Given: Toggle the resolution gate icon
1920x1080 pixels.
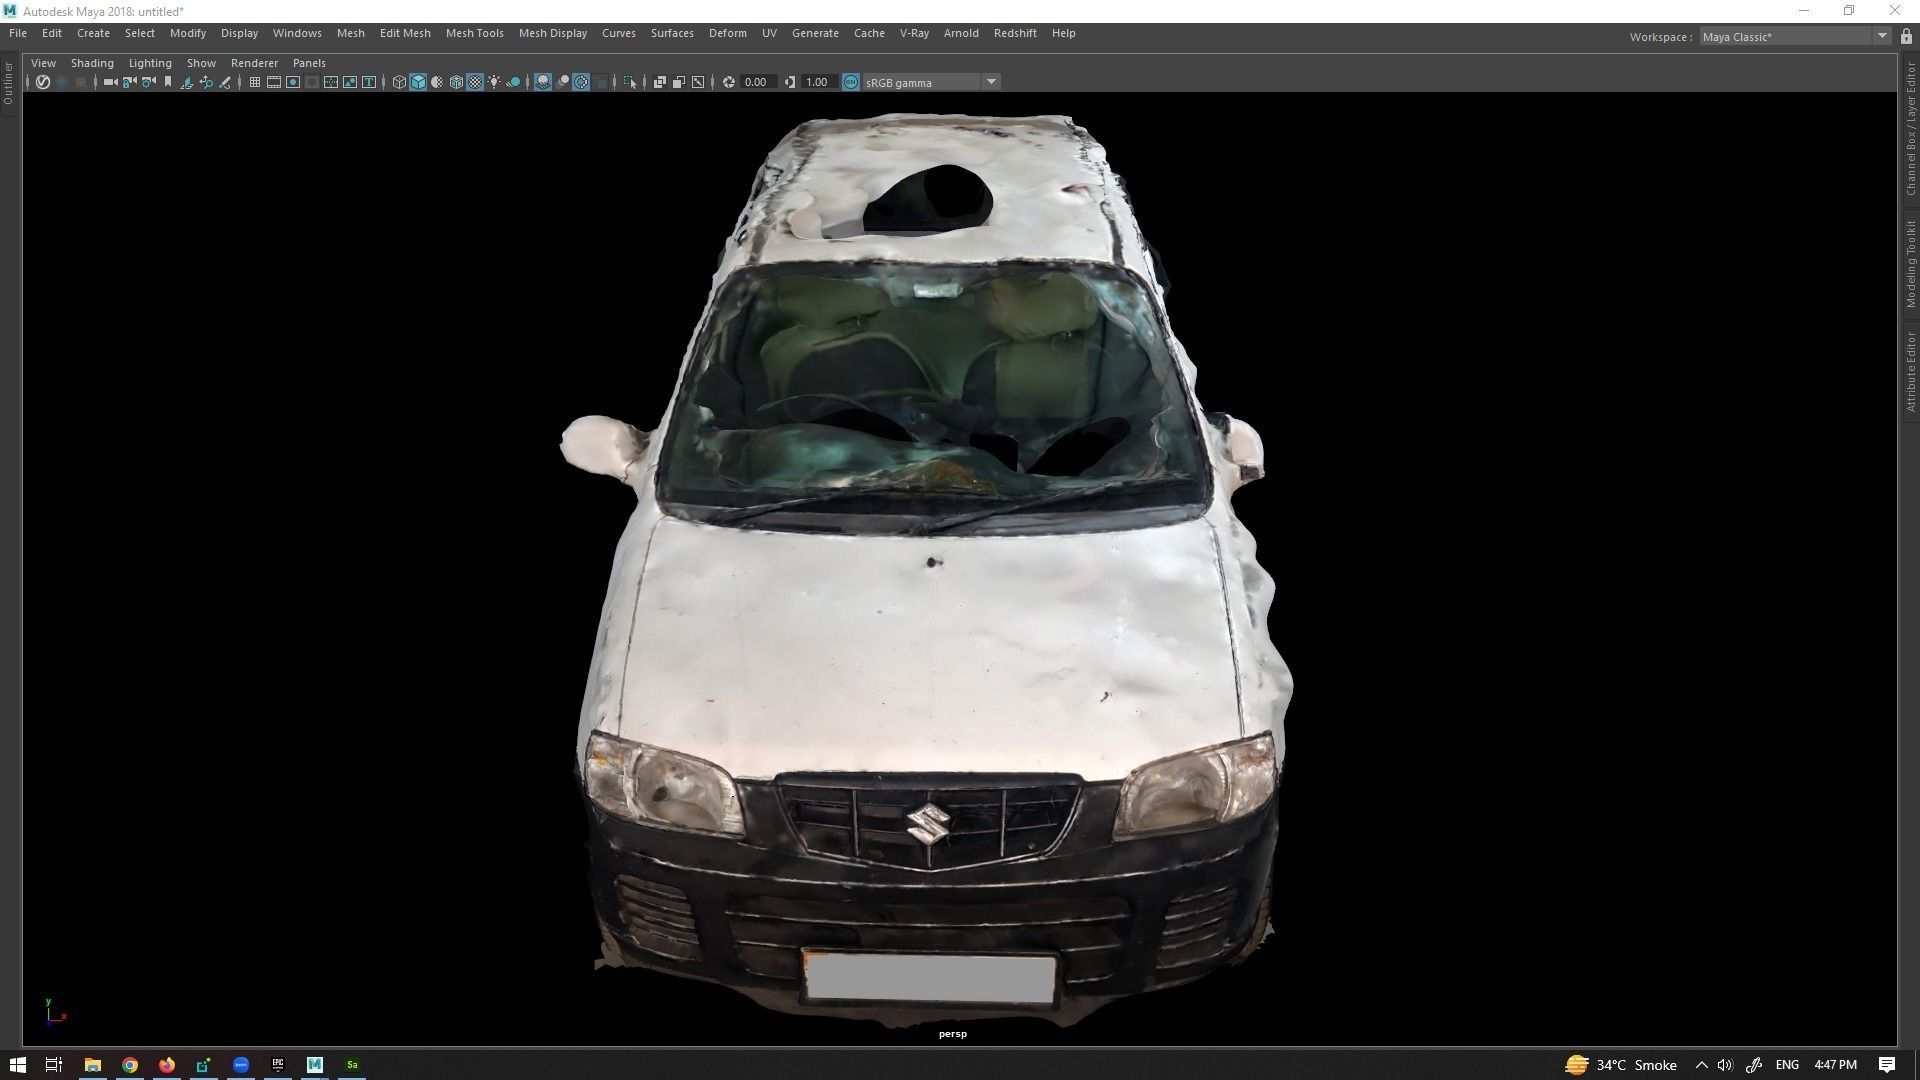Looking at the screenshot, I should pos(292,82).
